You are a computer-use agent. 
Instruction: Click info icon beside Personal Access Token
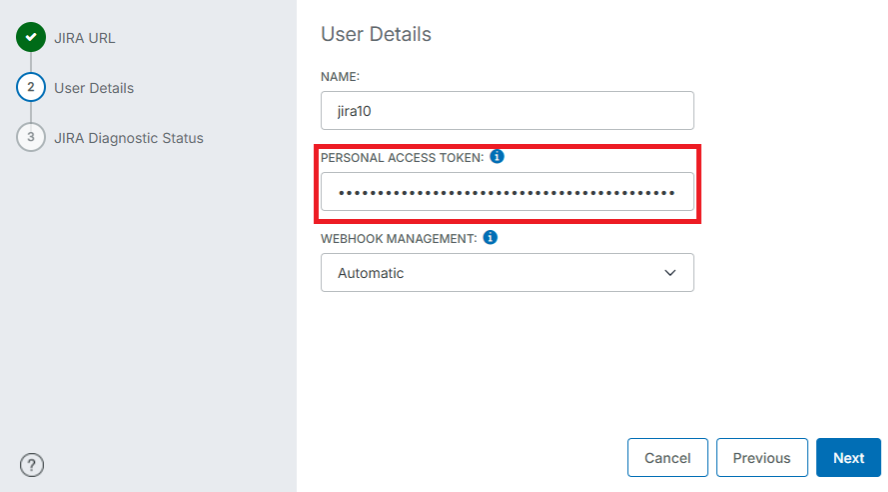pos(497,158)
